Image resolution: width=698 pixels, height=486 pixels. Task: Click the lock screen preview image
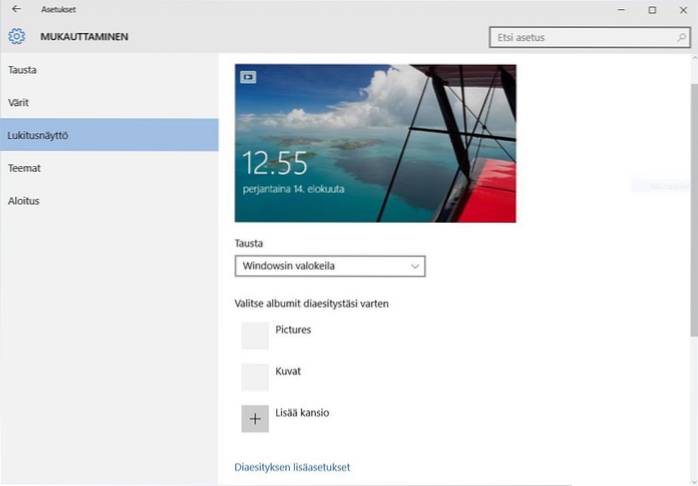point(375,143)
